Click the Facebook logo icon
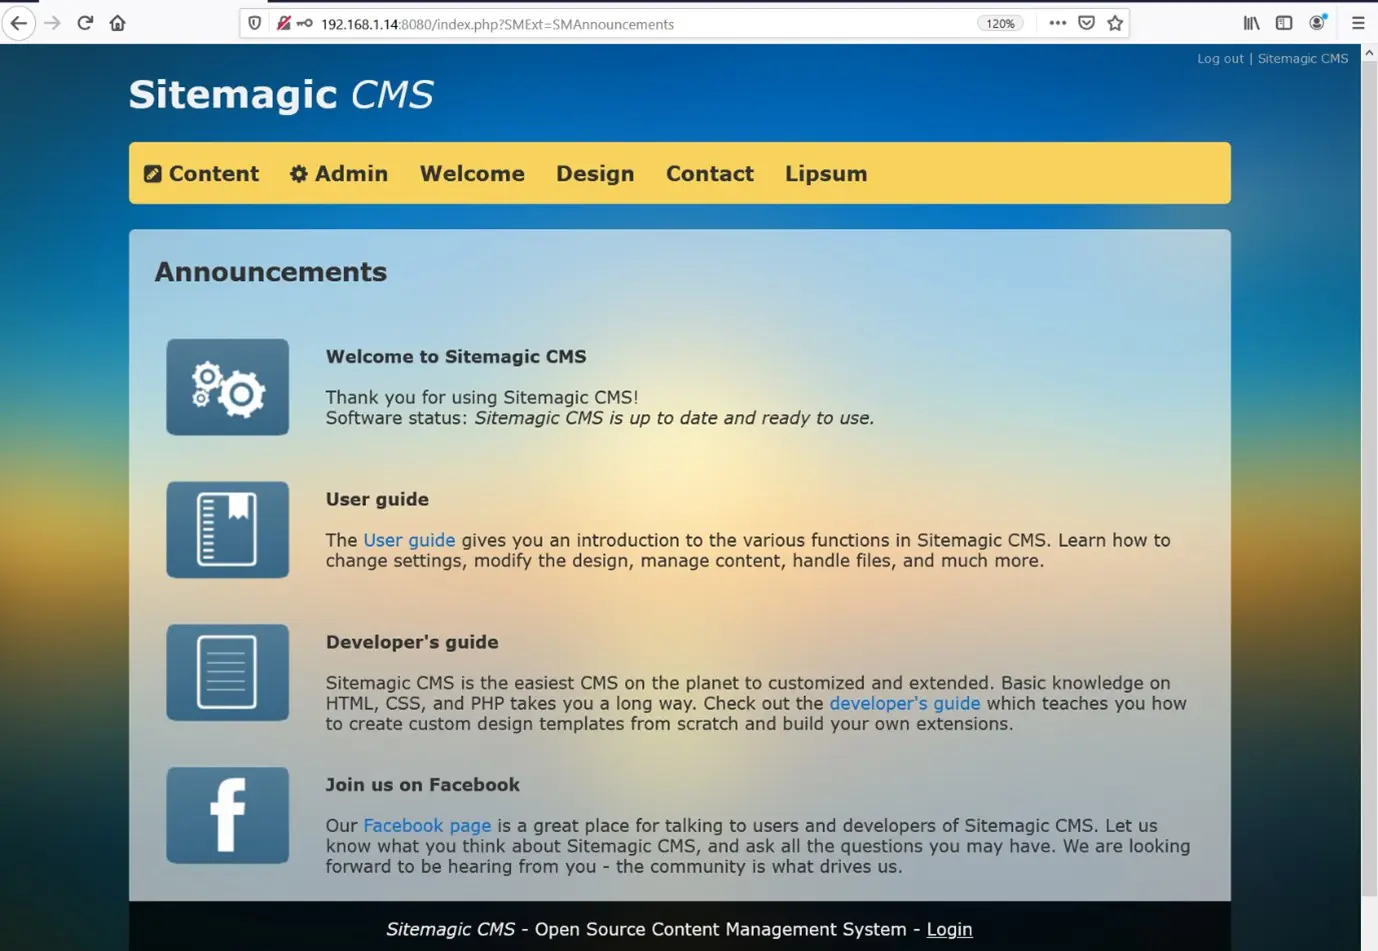Viewport: 1378px width, 951px height. 227,815
